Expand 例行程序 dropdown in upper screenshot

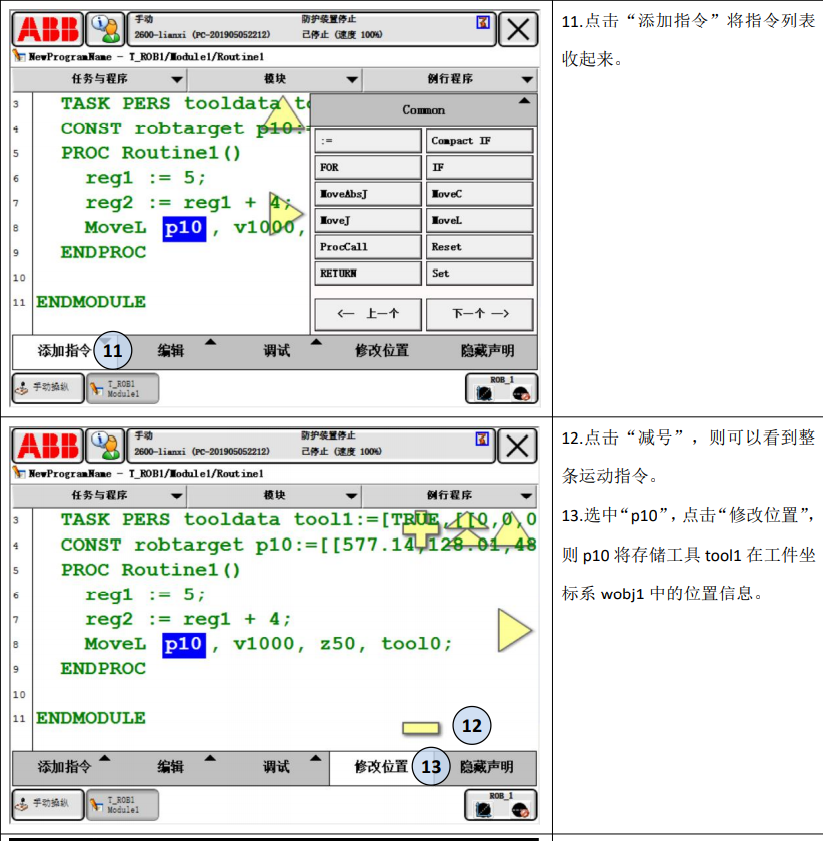450,79
